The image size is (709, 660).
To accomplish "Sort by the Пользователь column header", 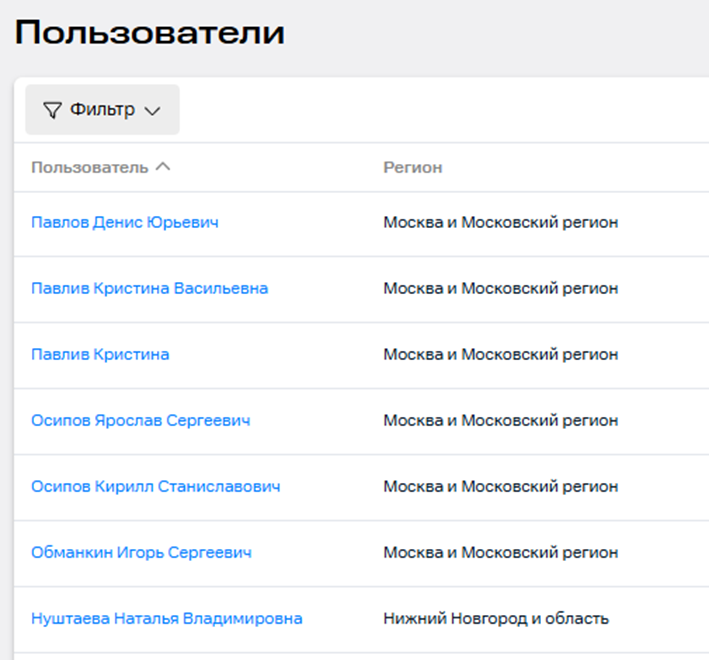I will [90, 167].
